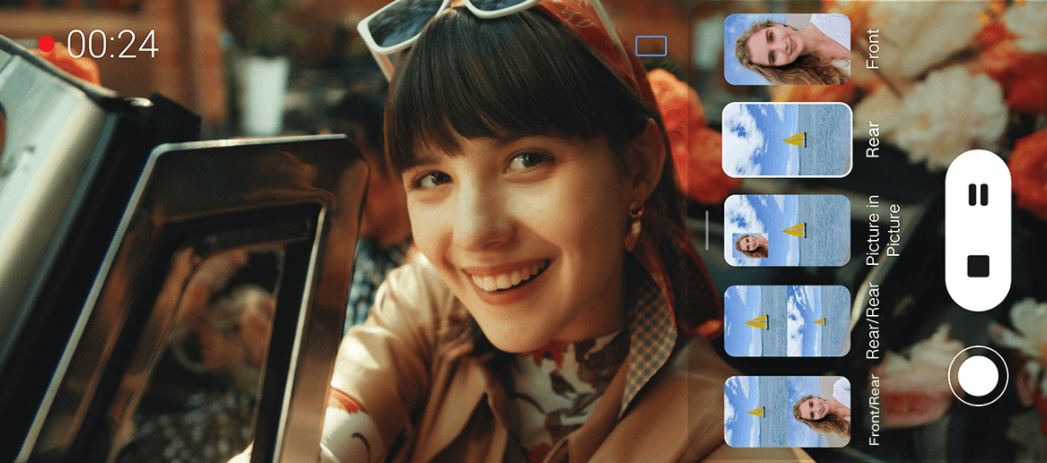Collapse the view mode panel using its handle
The image size is (1047, 463).
[x=707, y=230]
